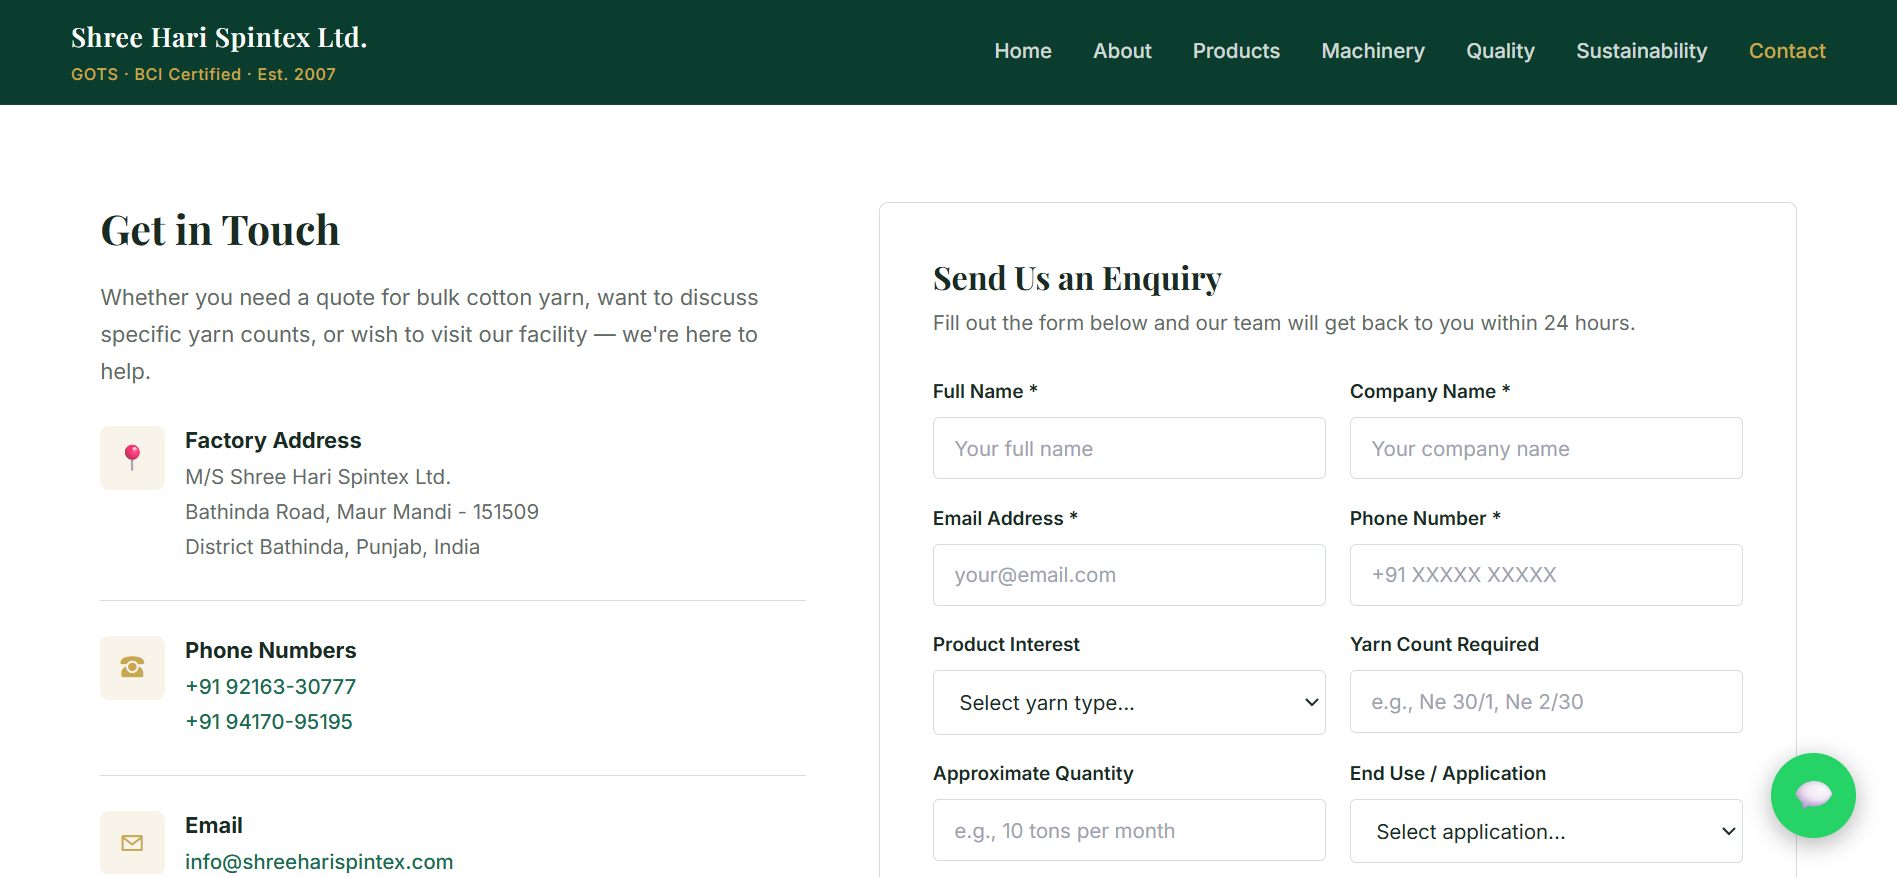
Task: Click the 'Email Address *' field label
Action: 1005,518
